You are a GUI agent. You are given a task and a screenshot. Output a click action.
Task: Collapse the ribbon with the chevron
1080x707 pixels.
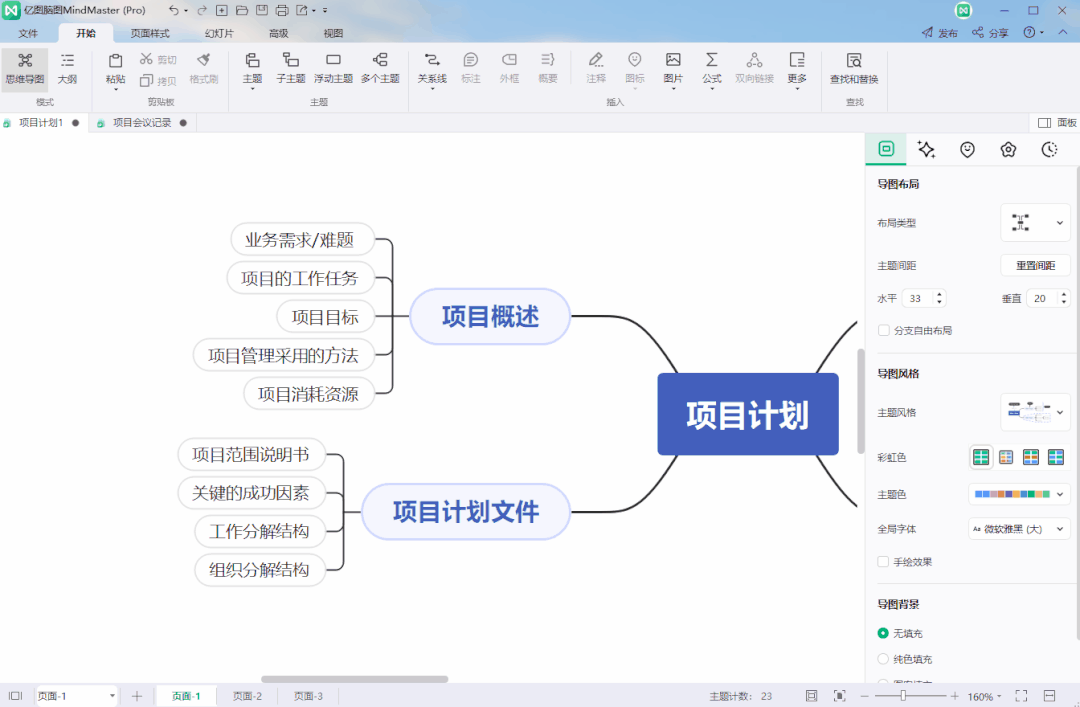click(x=1063, y=32)
